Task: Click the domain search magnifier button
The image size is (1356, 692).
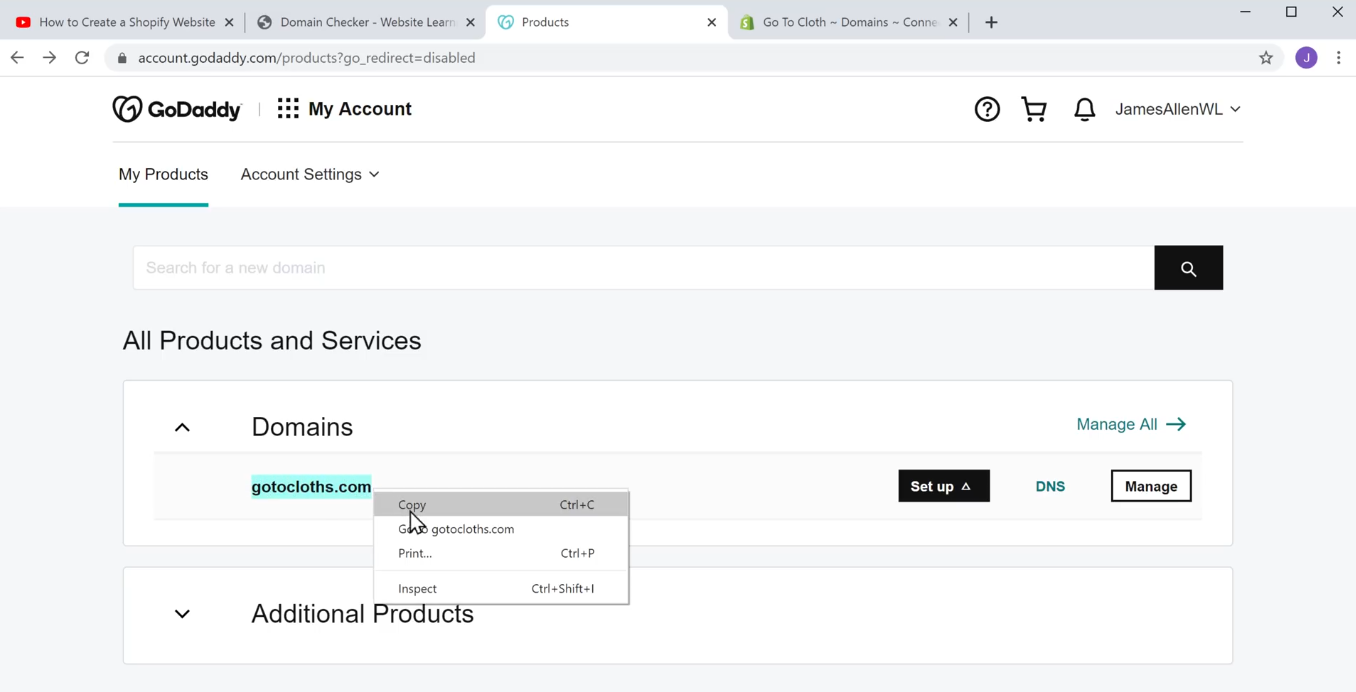Action: pos(1188,268)
